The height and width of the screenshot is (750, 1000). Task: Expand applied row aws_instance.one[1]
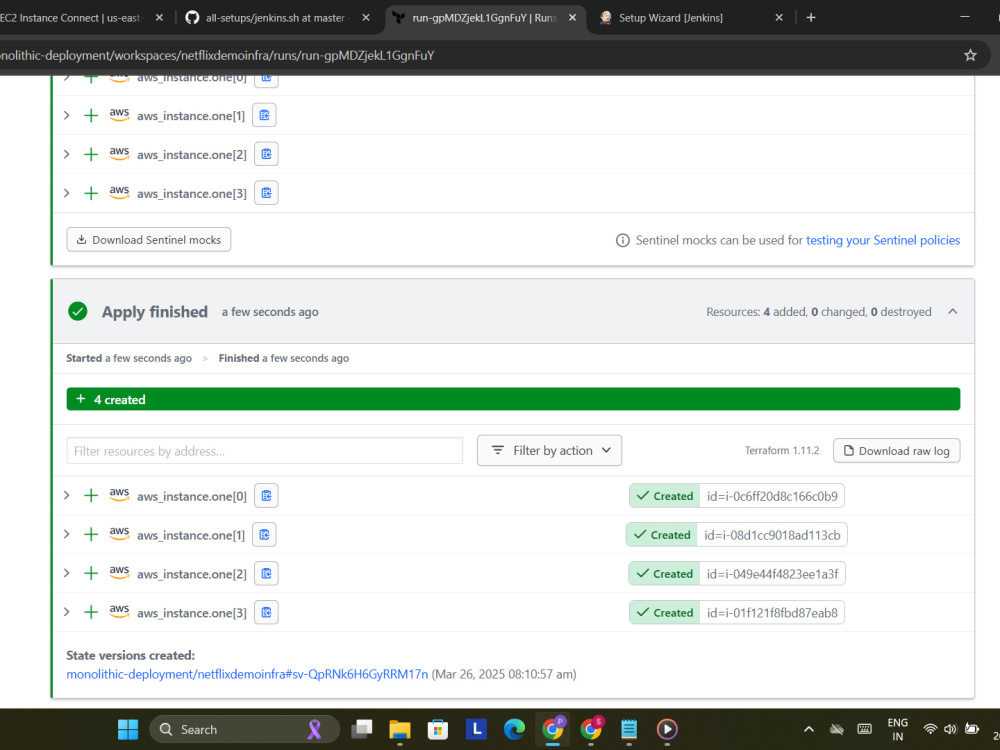[66, 534]
